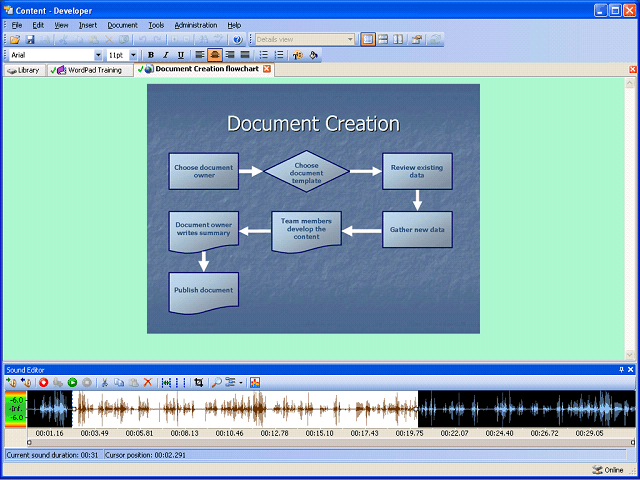Open the Arial font name dropdown
The height and width of the screenshot is (480, 640).
(98, 55)
